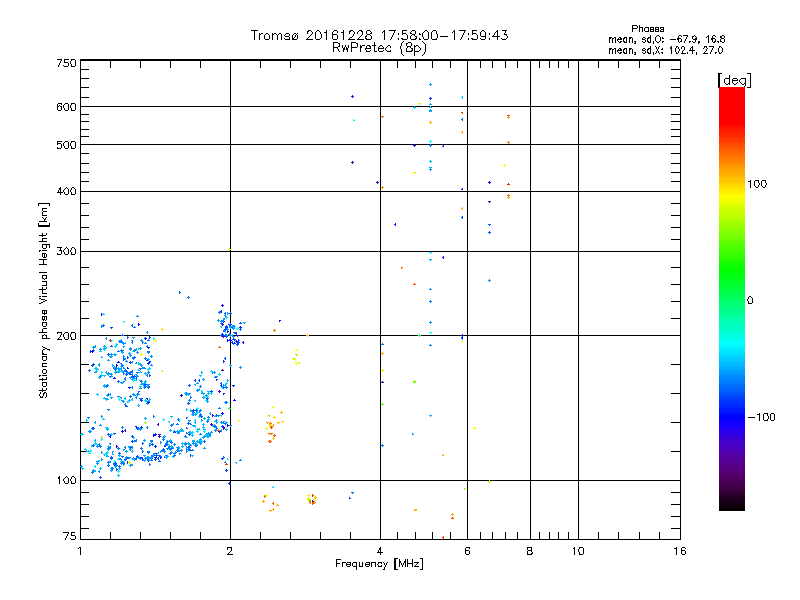The width and height of the screenshot is (800, 600).
Task: Click x-axis tick label '4'
Action: (x=380, y=551)
